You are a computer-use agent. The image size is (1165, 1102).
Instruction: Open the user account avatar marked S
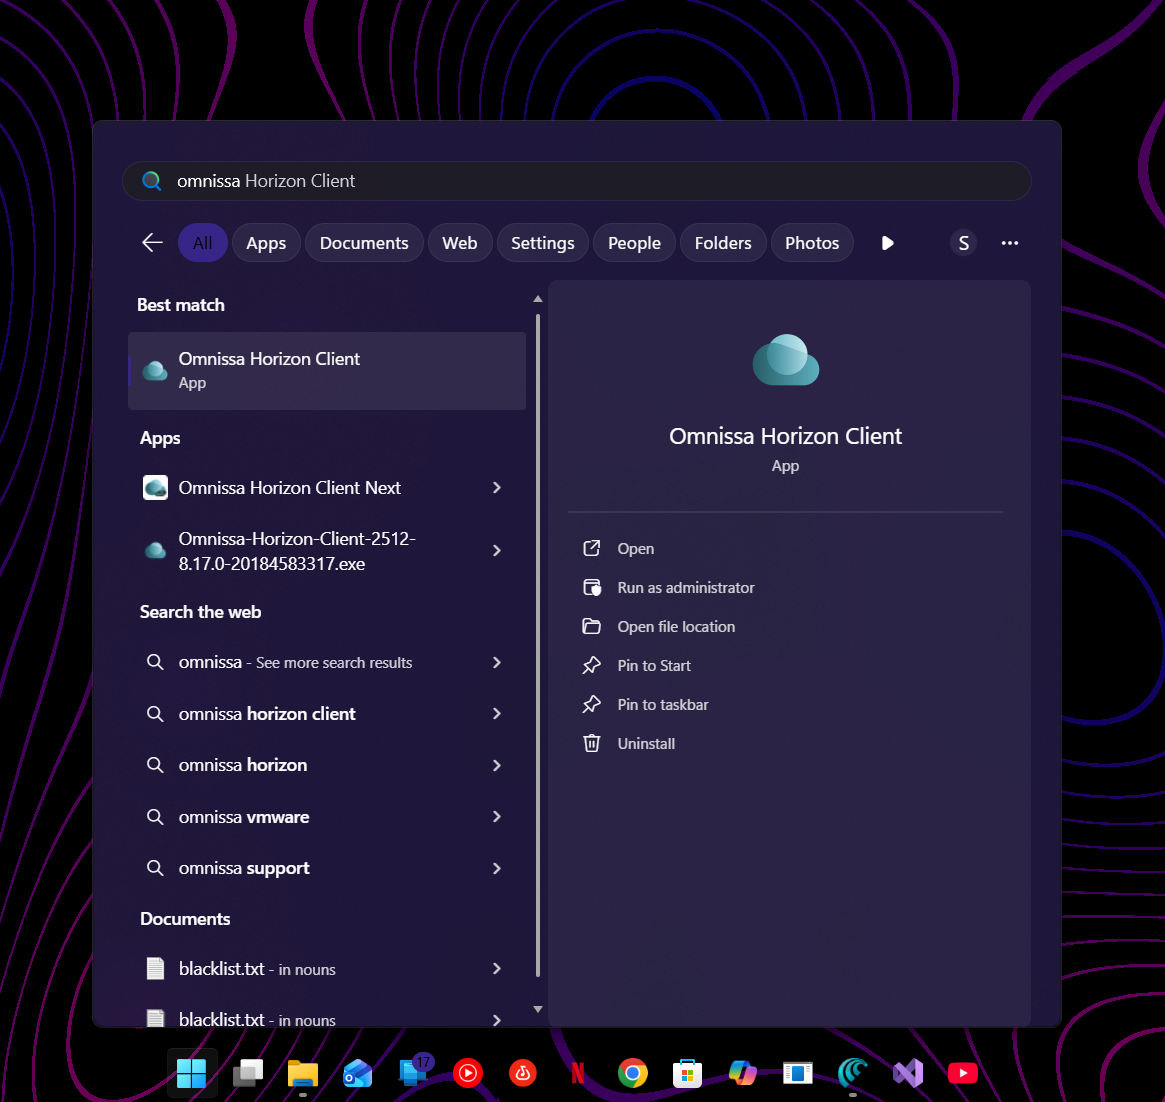(x=963, y=242)
